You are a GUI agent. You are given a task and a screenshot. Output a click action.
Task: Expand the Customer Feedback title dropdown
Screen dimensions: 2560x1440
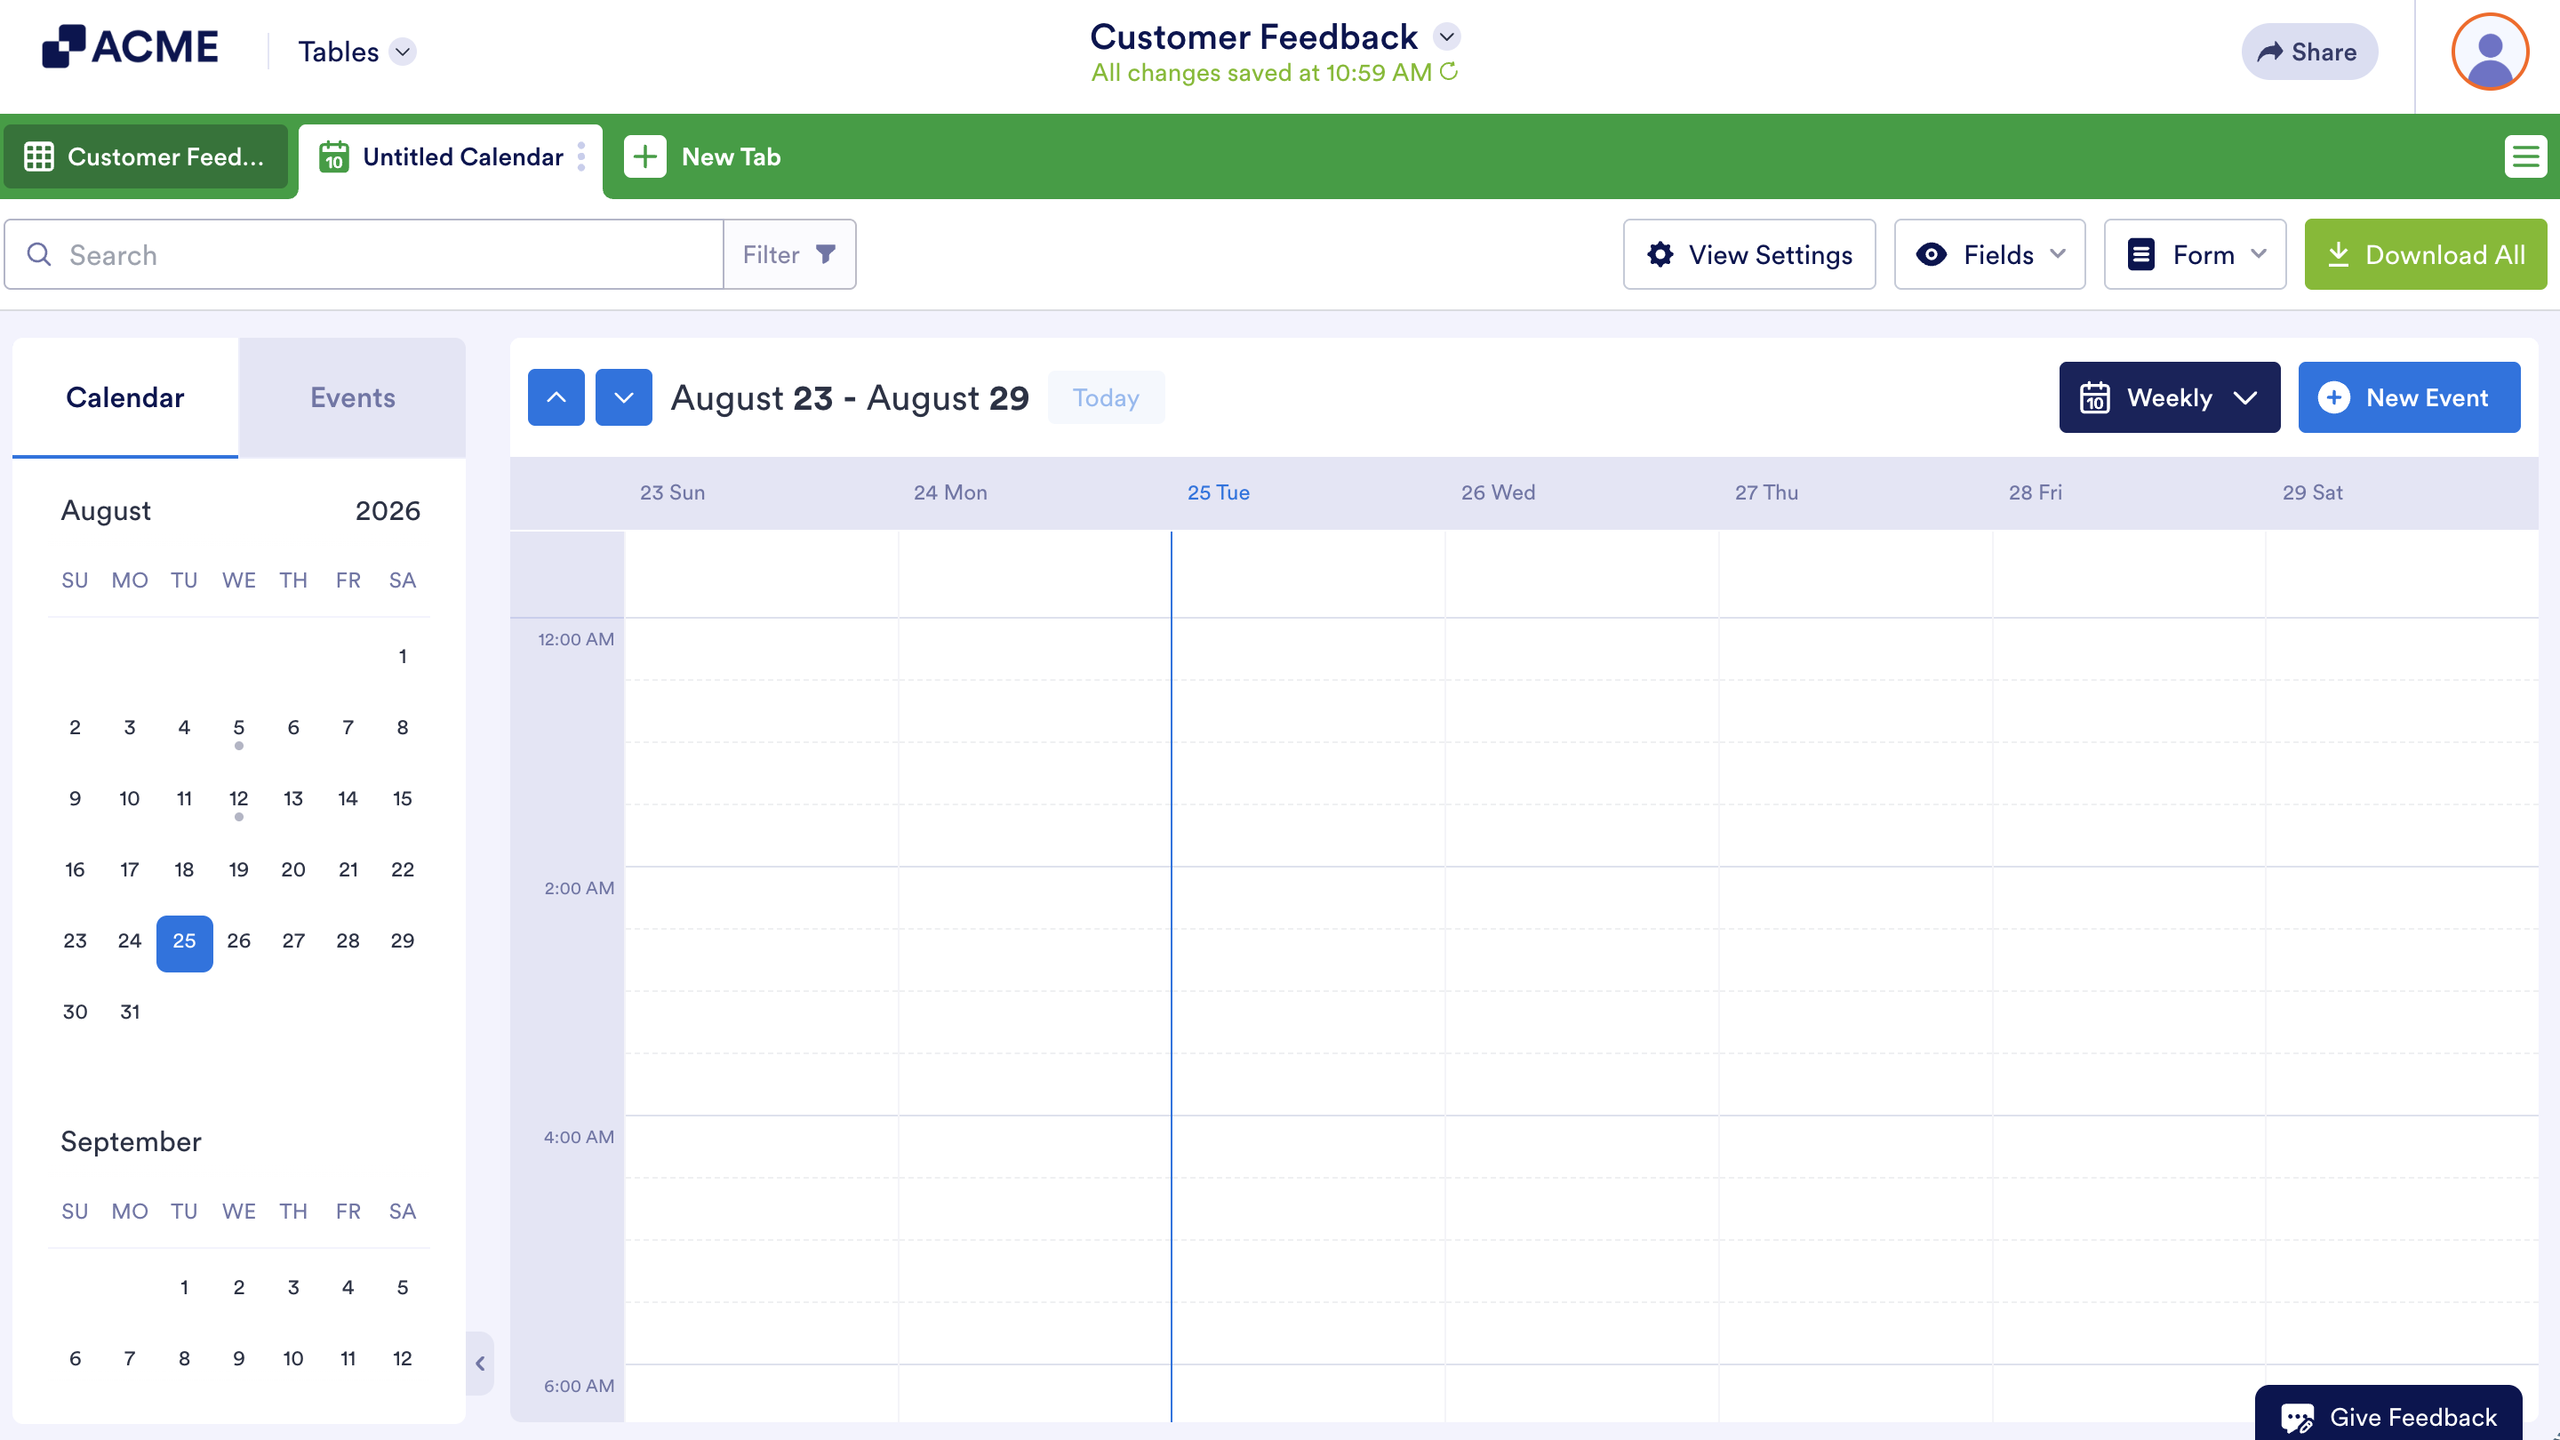coord(1446,37)
